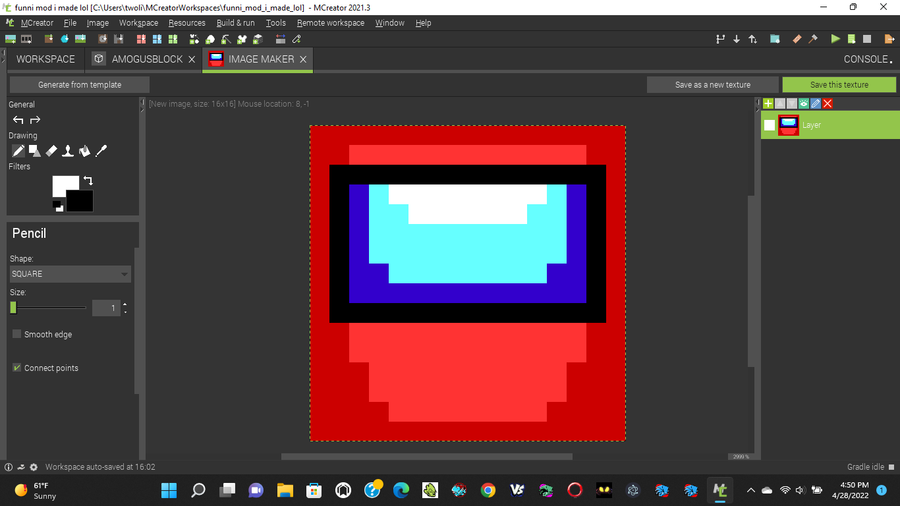Click the remote branch setup icon
This screenshot has height=506, width=900.
pos(720,39)
